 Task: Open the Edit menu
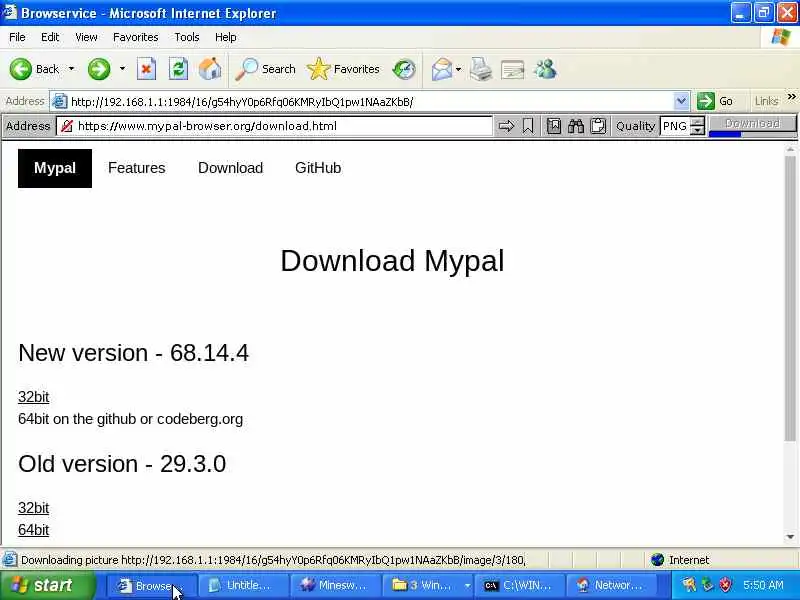50,37
